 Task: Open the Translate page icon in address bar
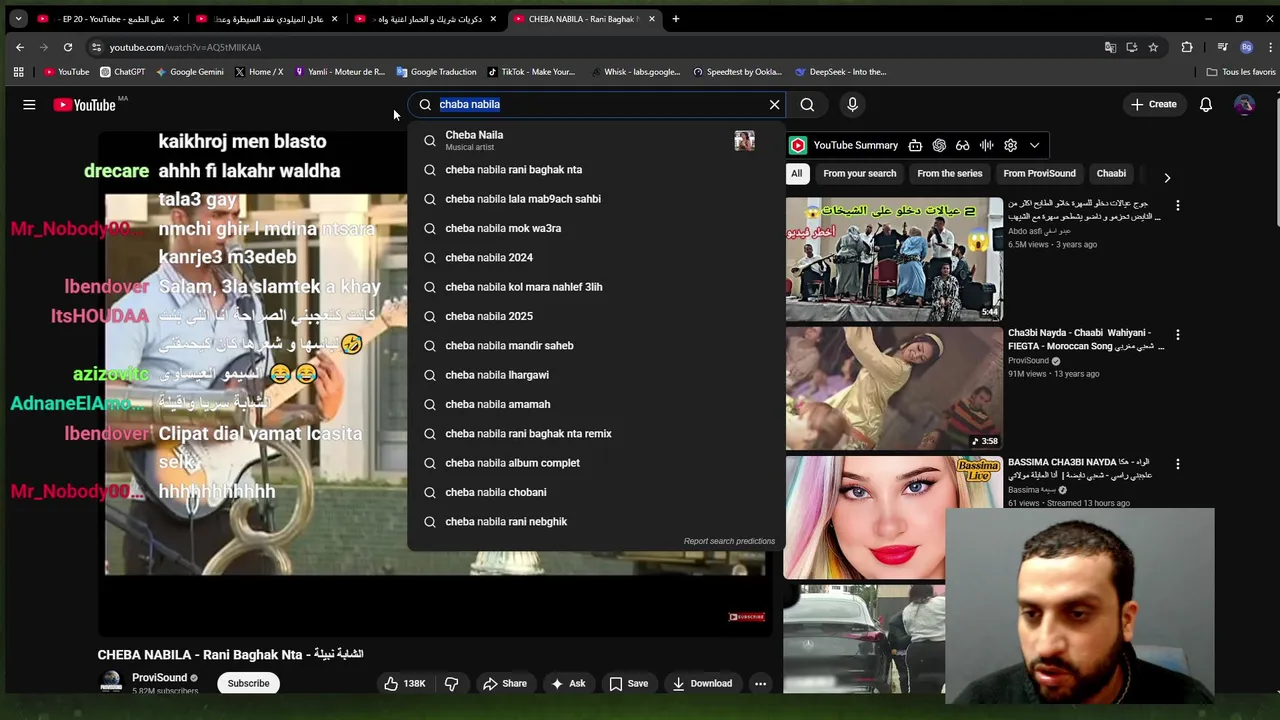pyautogui.click(x=1110, y=47)
